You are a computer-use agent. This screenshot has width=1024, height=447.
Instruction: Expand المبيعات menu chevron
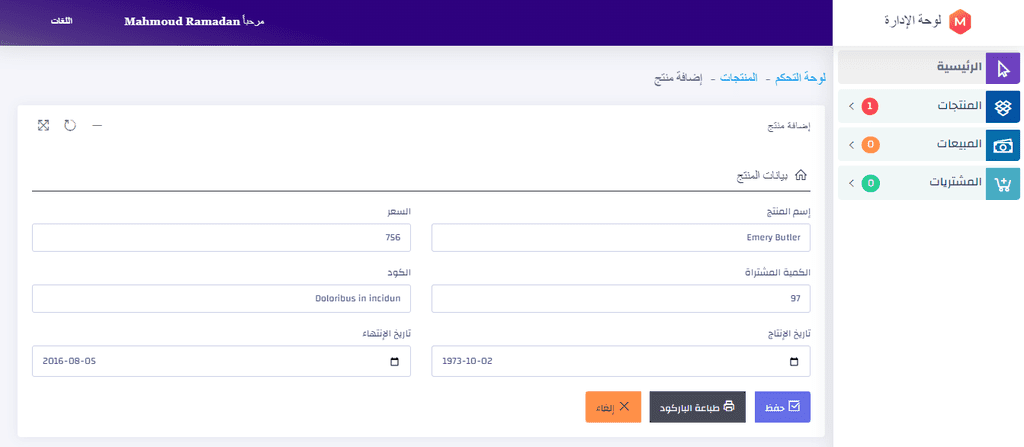(850, 145)
